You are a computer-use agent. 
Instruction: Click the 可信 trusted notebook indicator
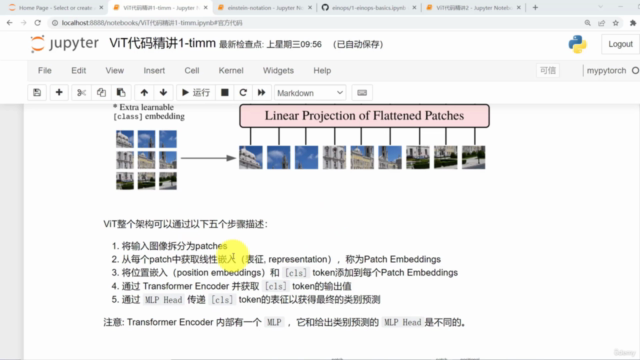pyautogui.click(x=548, y=71)
